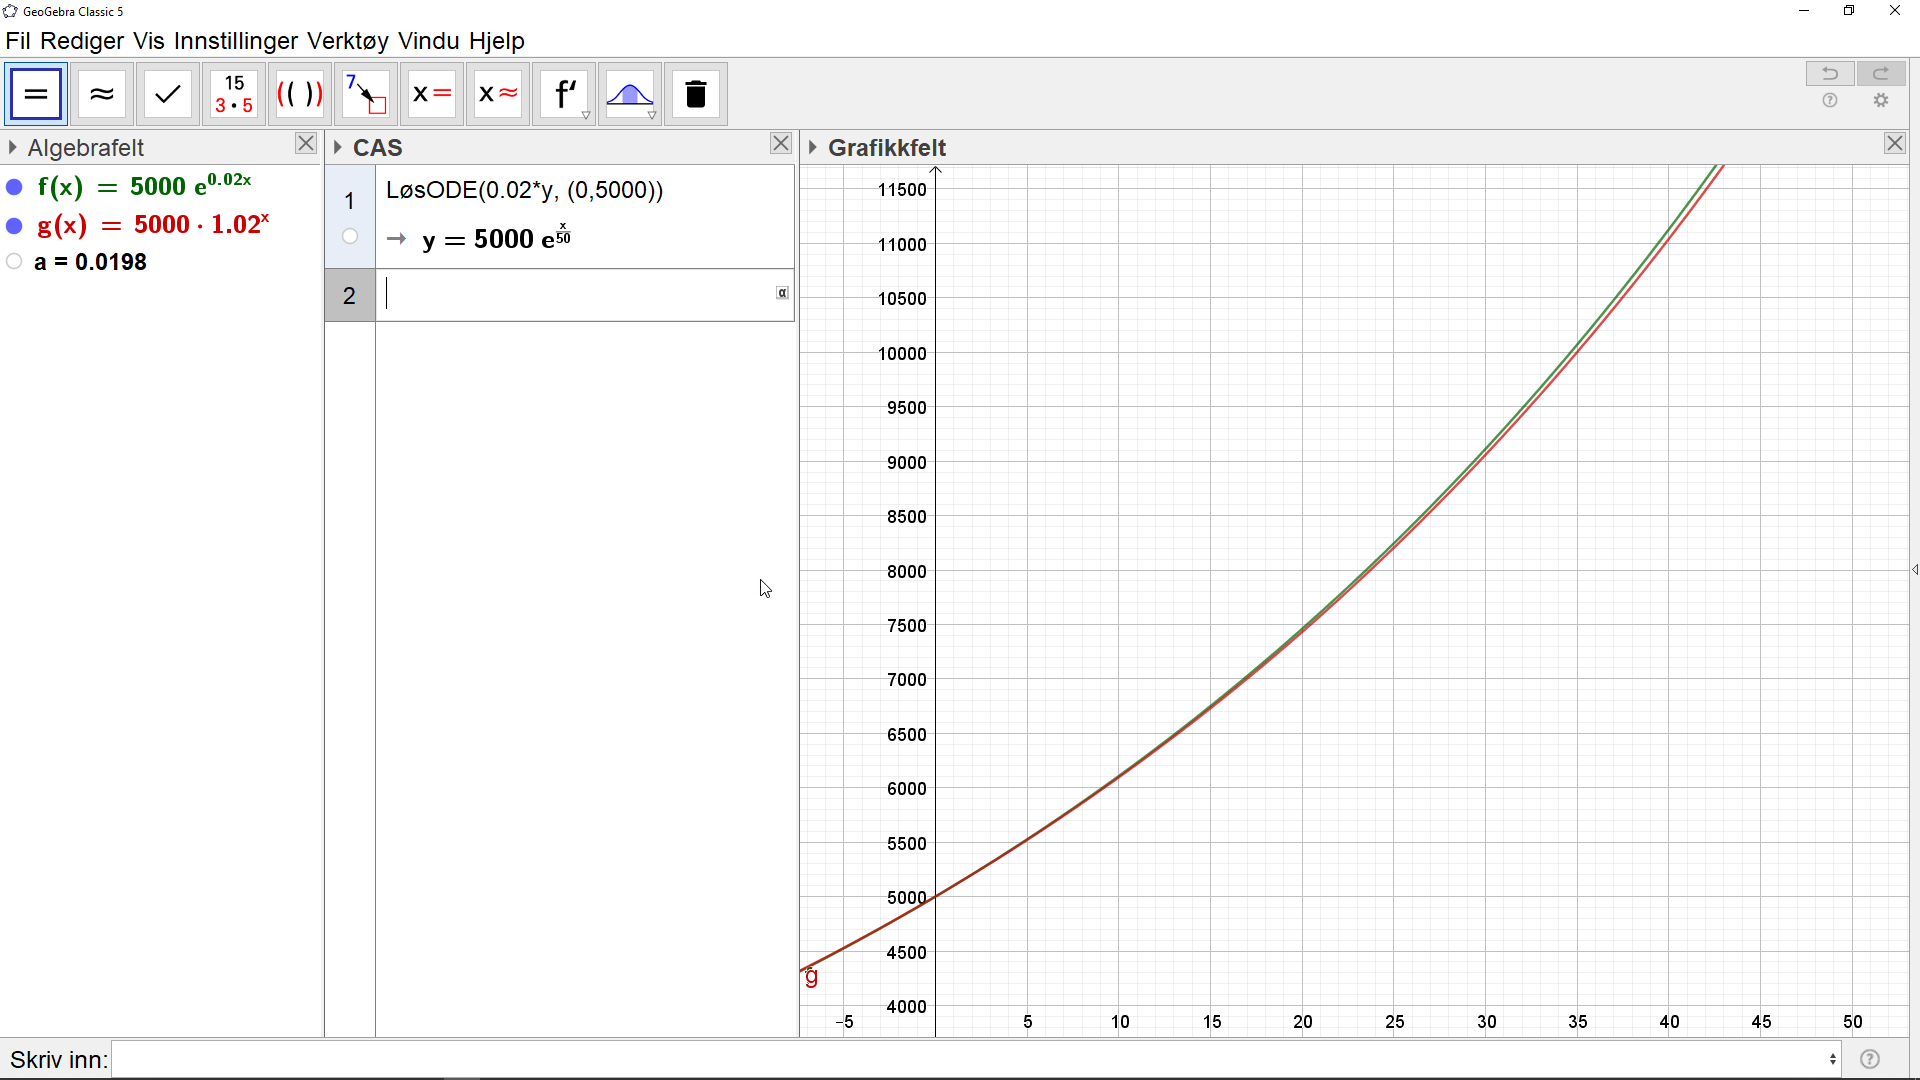1920x1080 pixels.
Task: Toggle the CAS row 1 visibility circle
Action: point(350,237)
